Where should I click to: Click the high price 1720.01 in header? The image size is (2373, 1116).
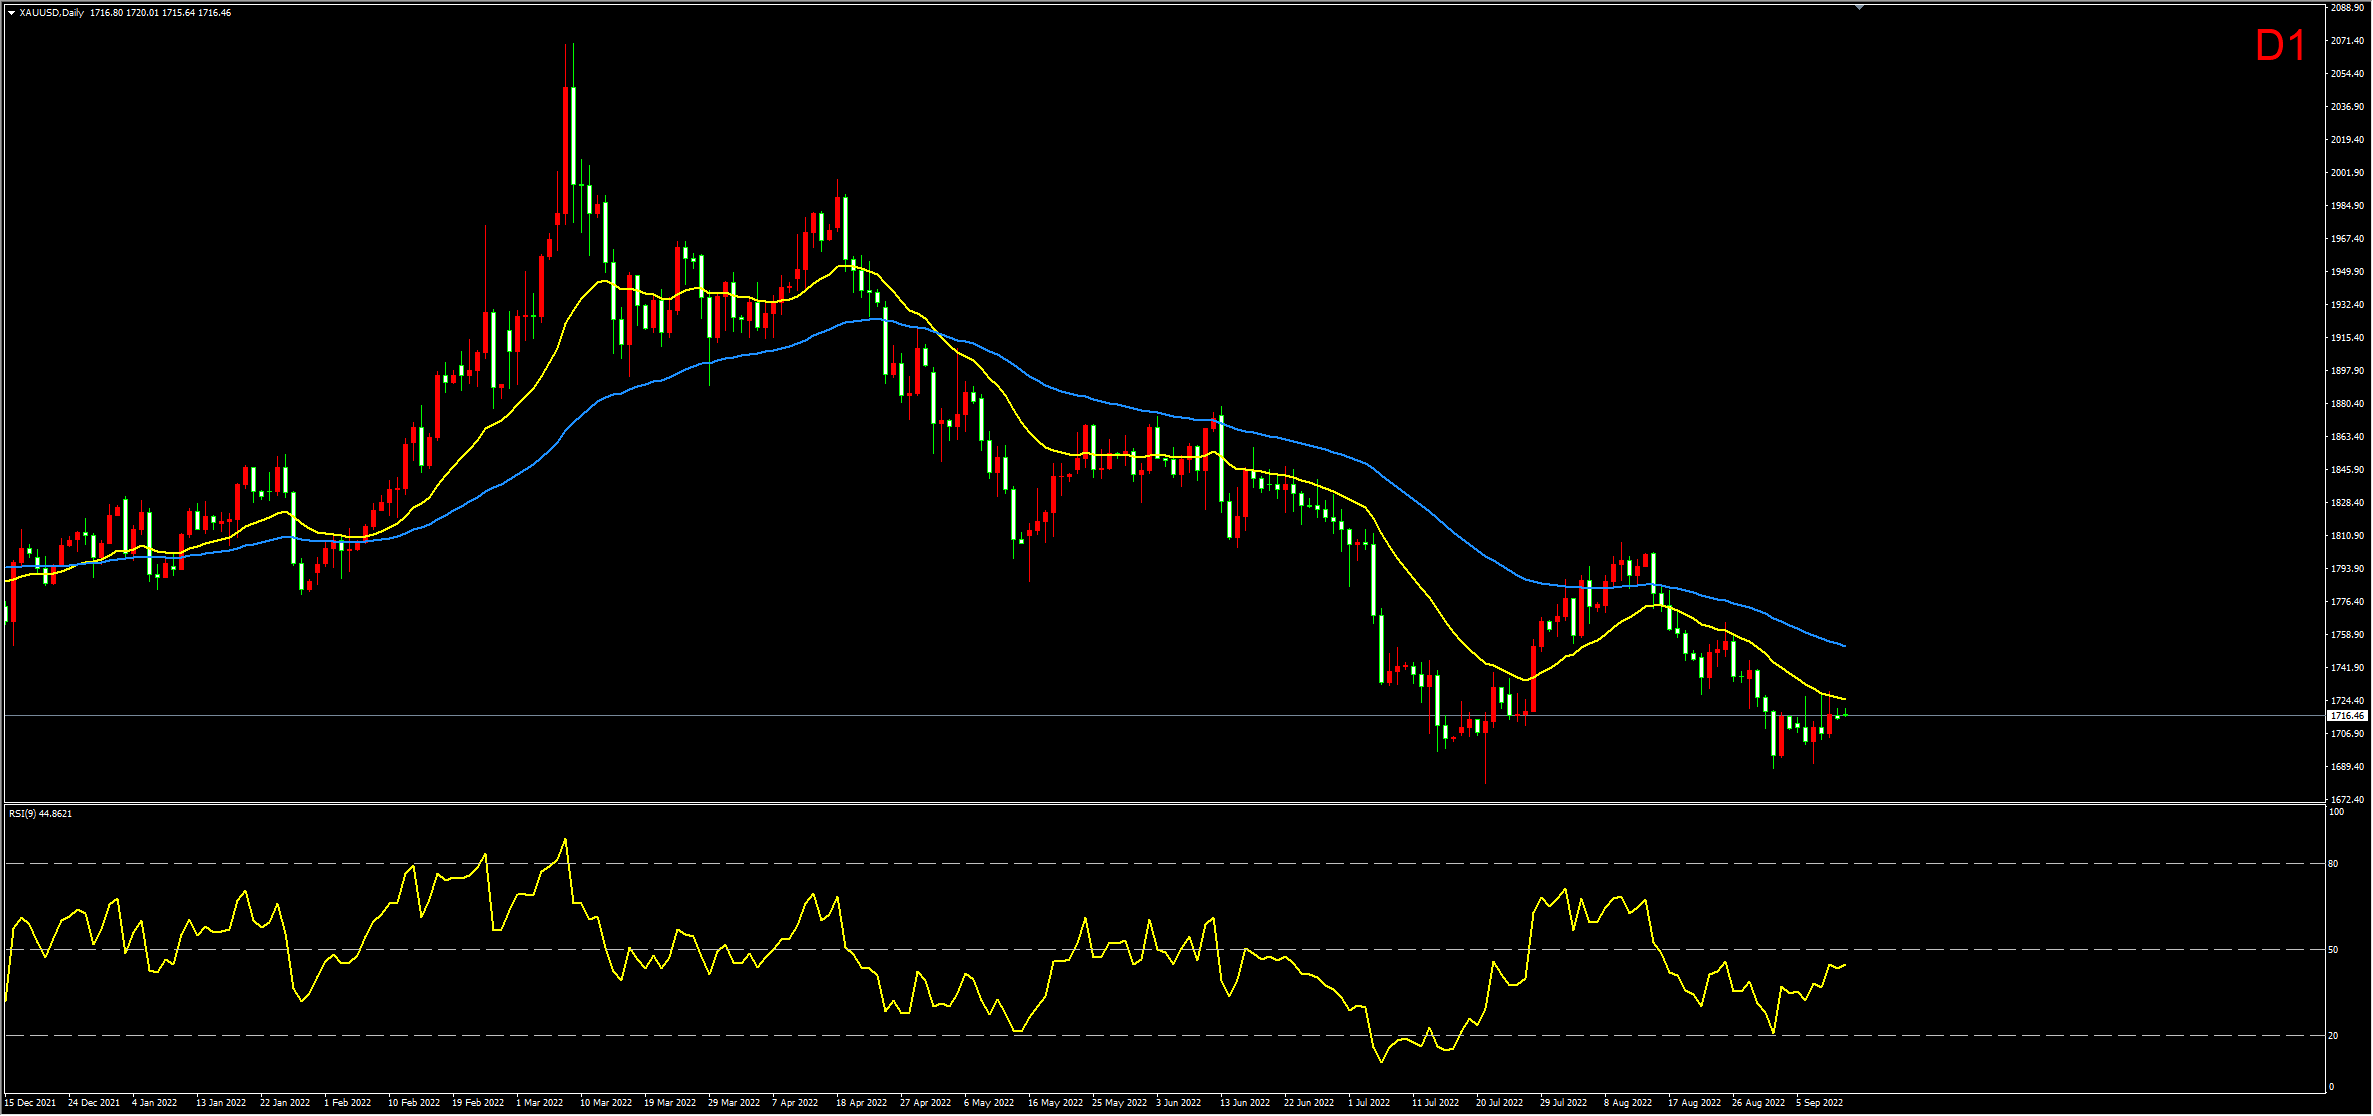point(142,13)
